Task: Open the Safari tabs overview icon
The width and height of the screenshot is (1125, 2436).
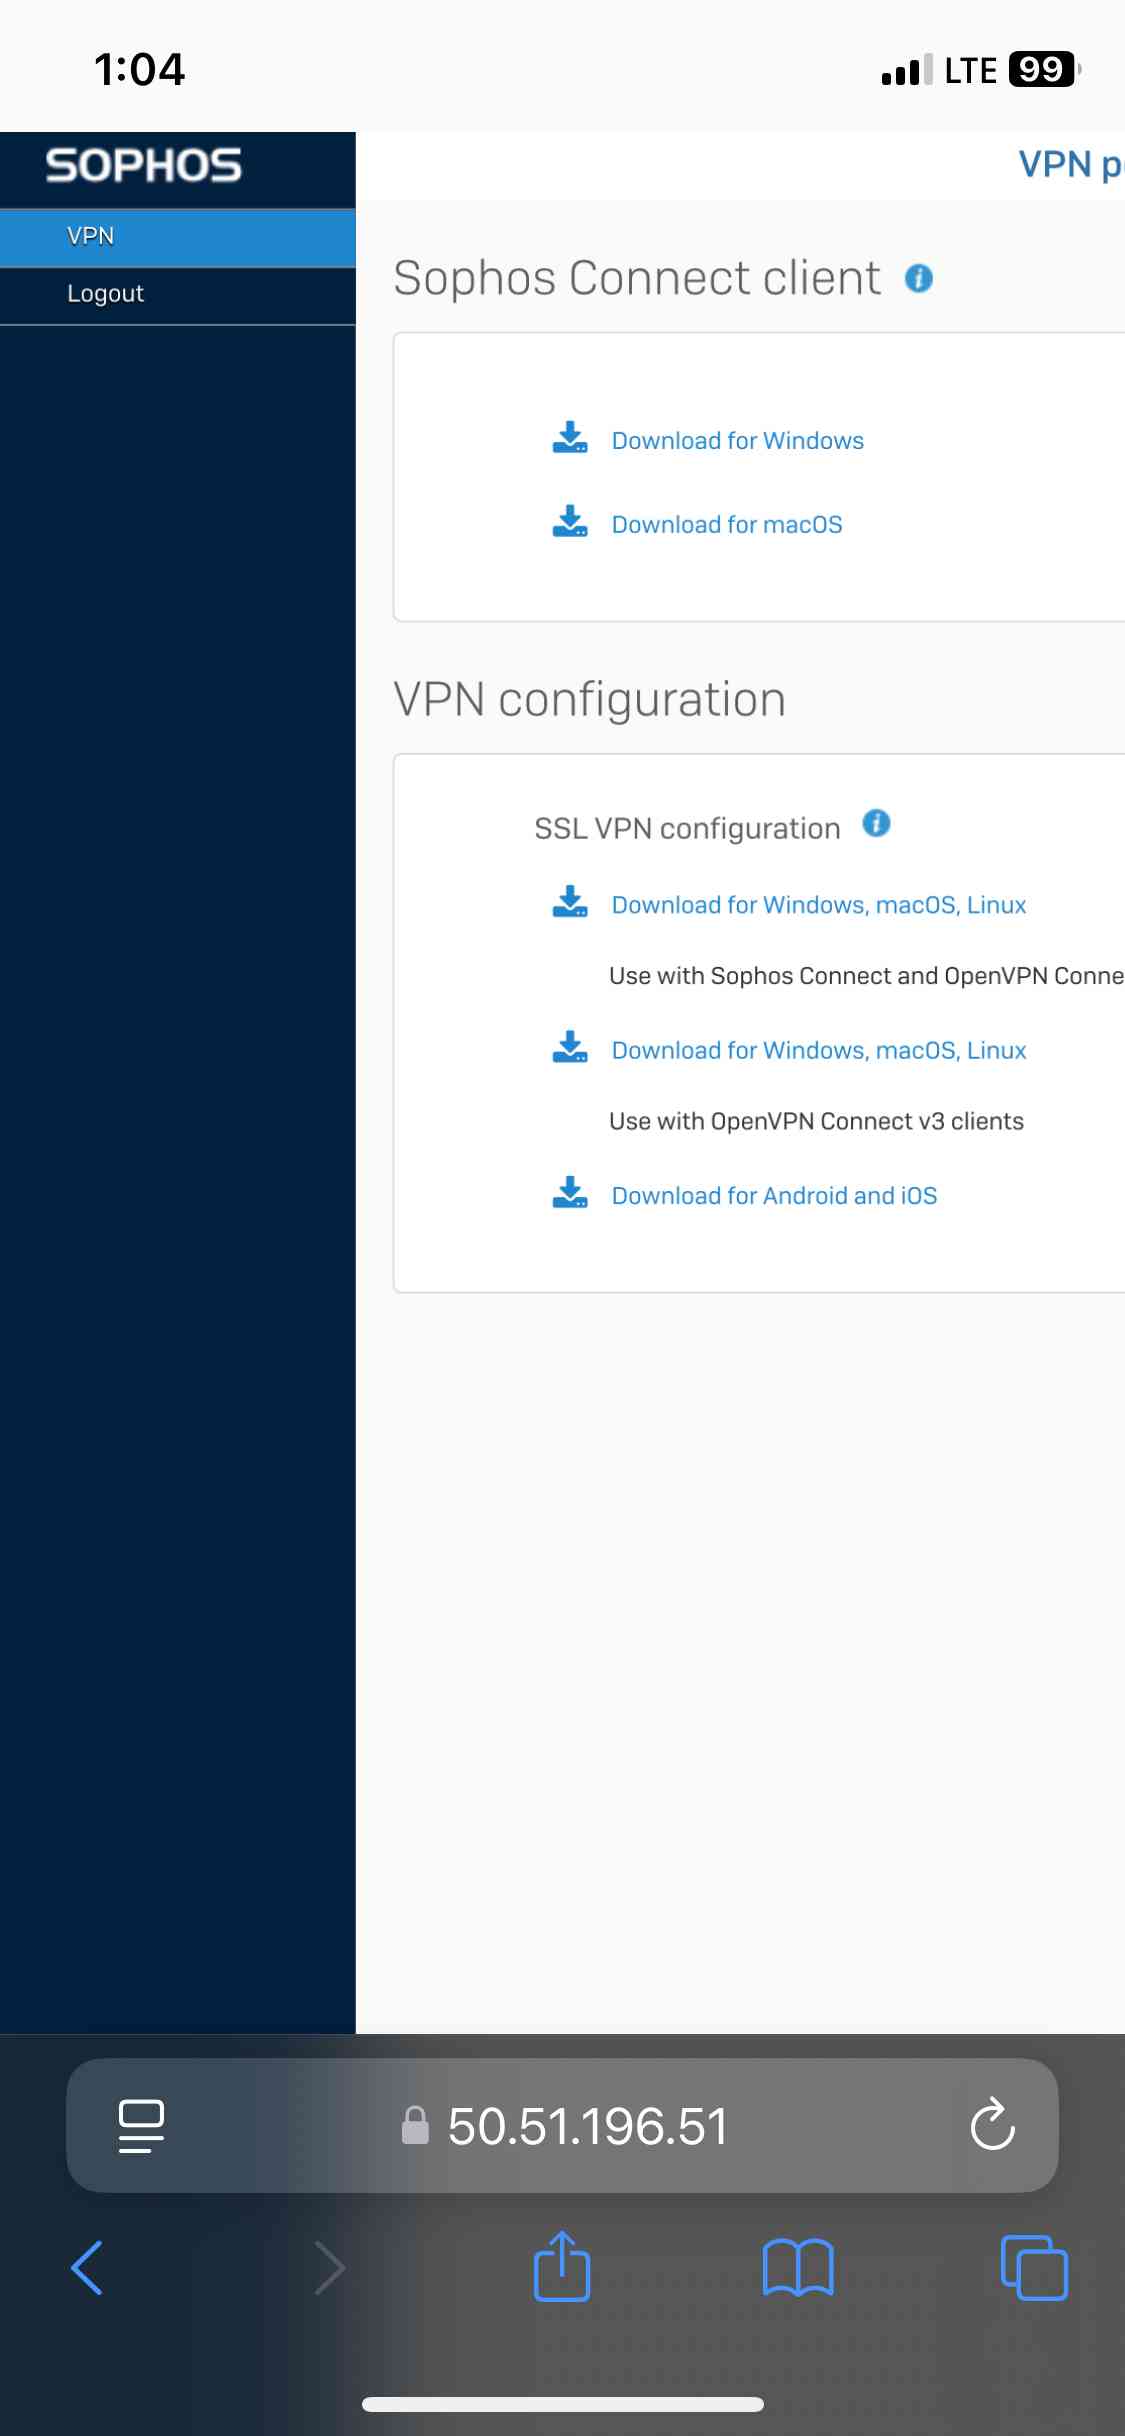Action: (1034, 2267)
